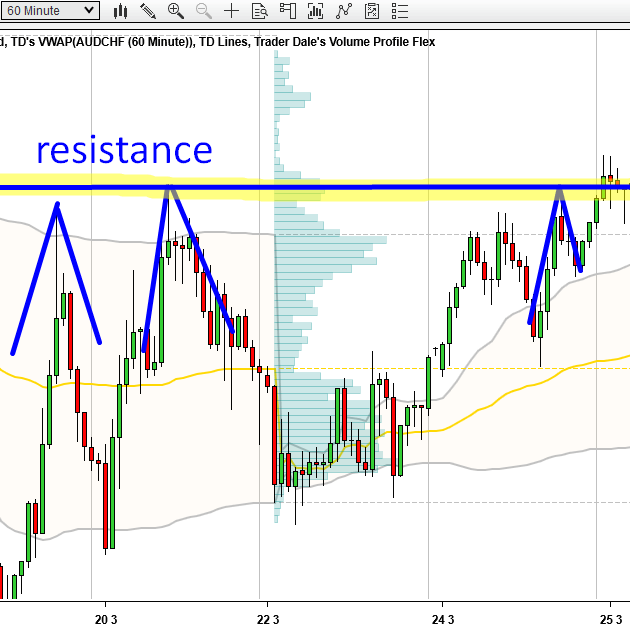This screenshot has height=630, width=630.
Task: Activate the pencil drawing tool
Action: 148,11
